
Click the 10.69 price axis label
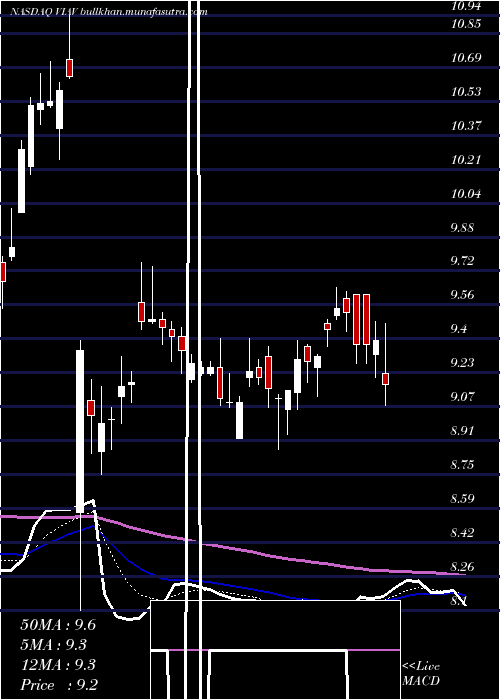point(466,58)
